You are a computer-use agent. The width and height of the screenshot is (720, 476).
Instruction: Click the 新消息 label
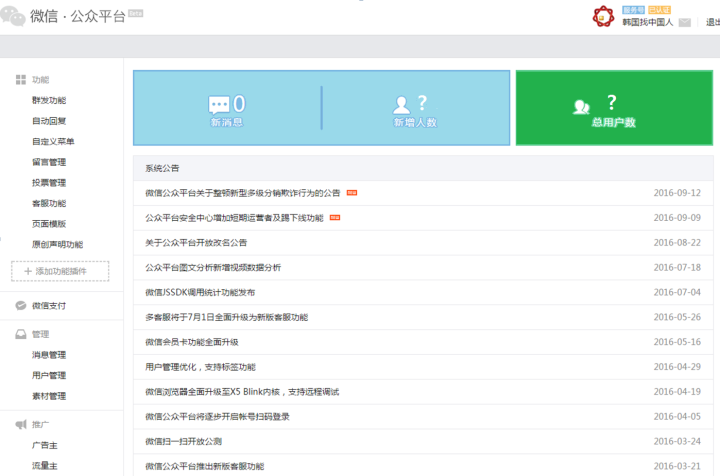[x=227, y=123]
